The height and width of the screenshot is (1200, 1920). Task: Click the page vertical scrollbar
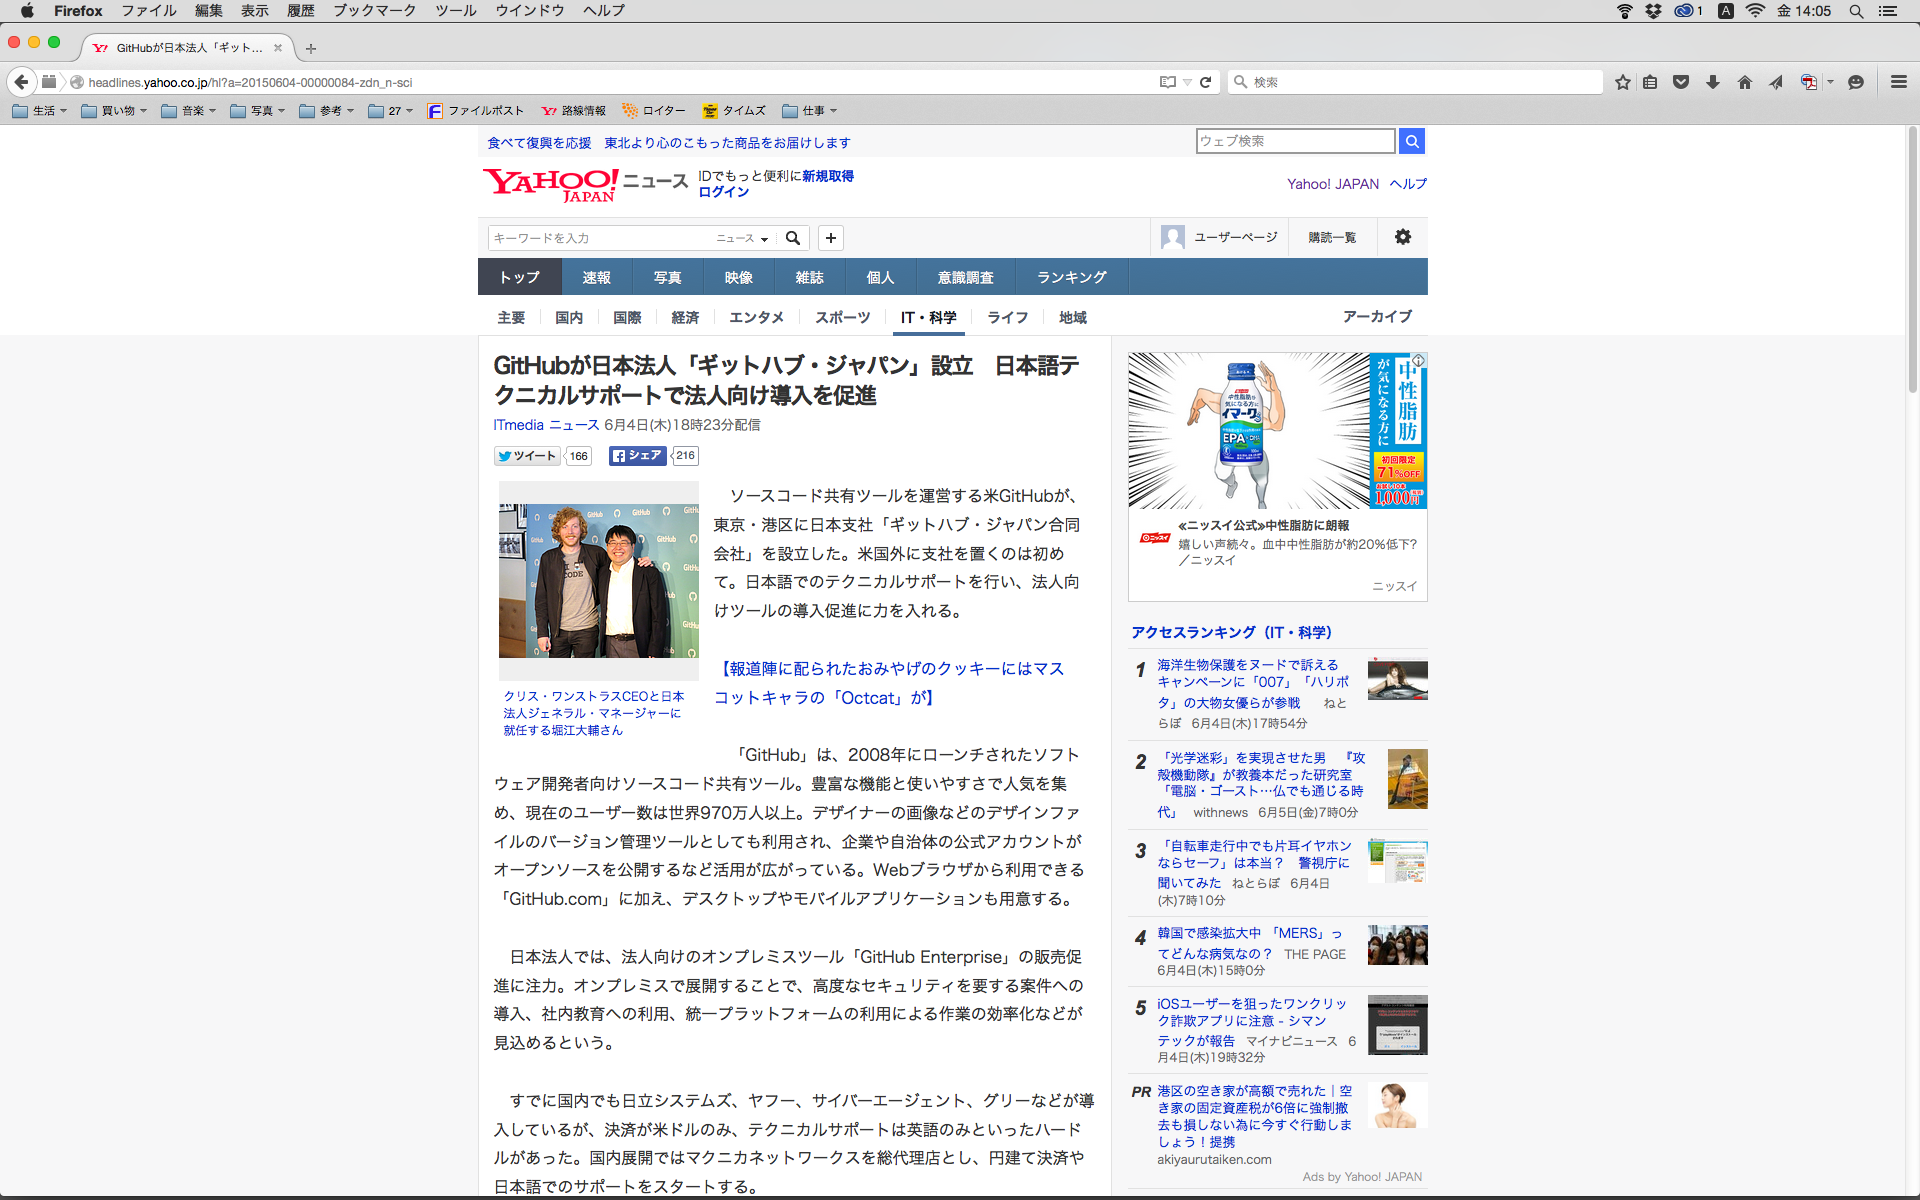click(1912, 260)
